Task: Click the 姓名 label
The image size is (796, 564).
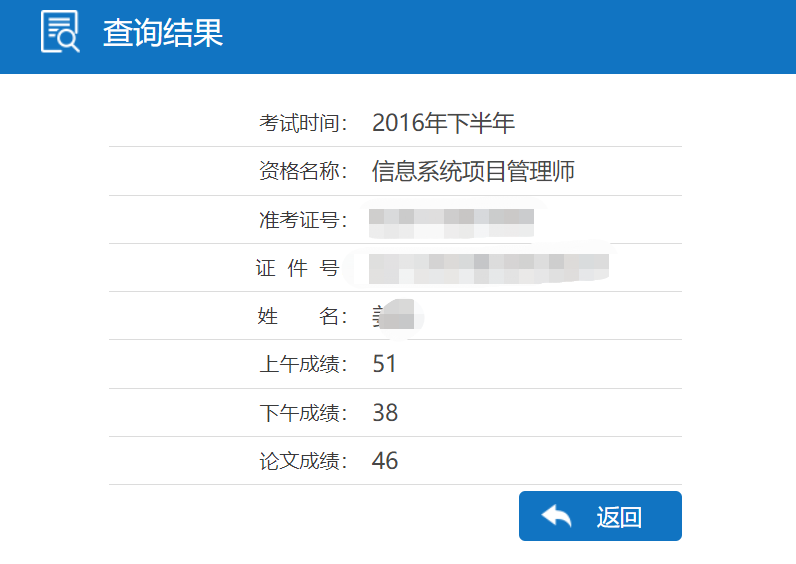Action: (303, 316)
